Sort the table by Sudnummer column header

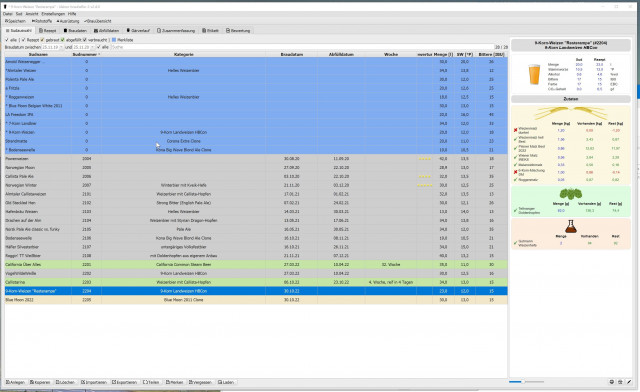click(x=86, y=54)
